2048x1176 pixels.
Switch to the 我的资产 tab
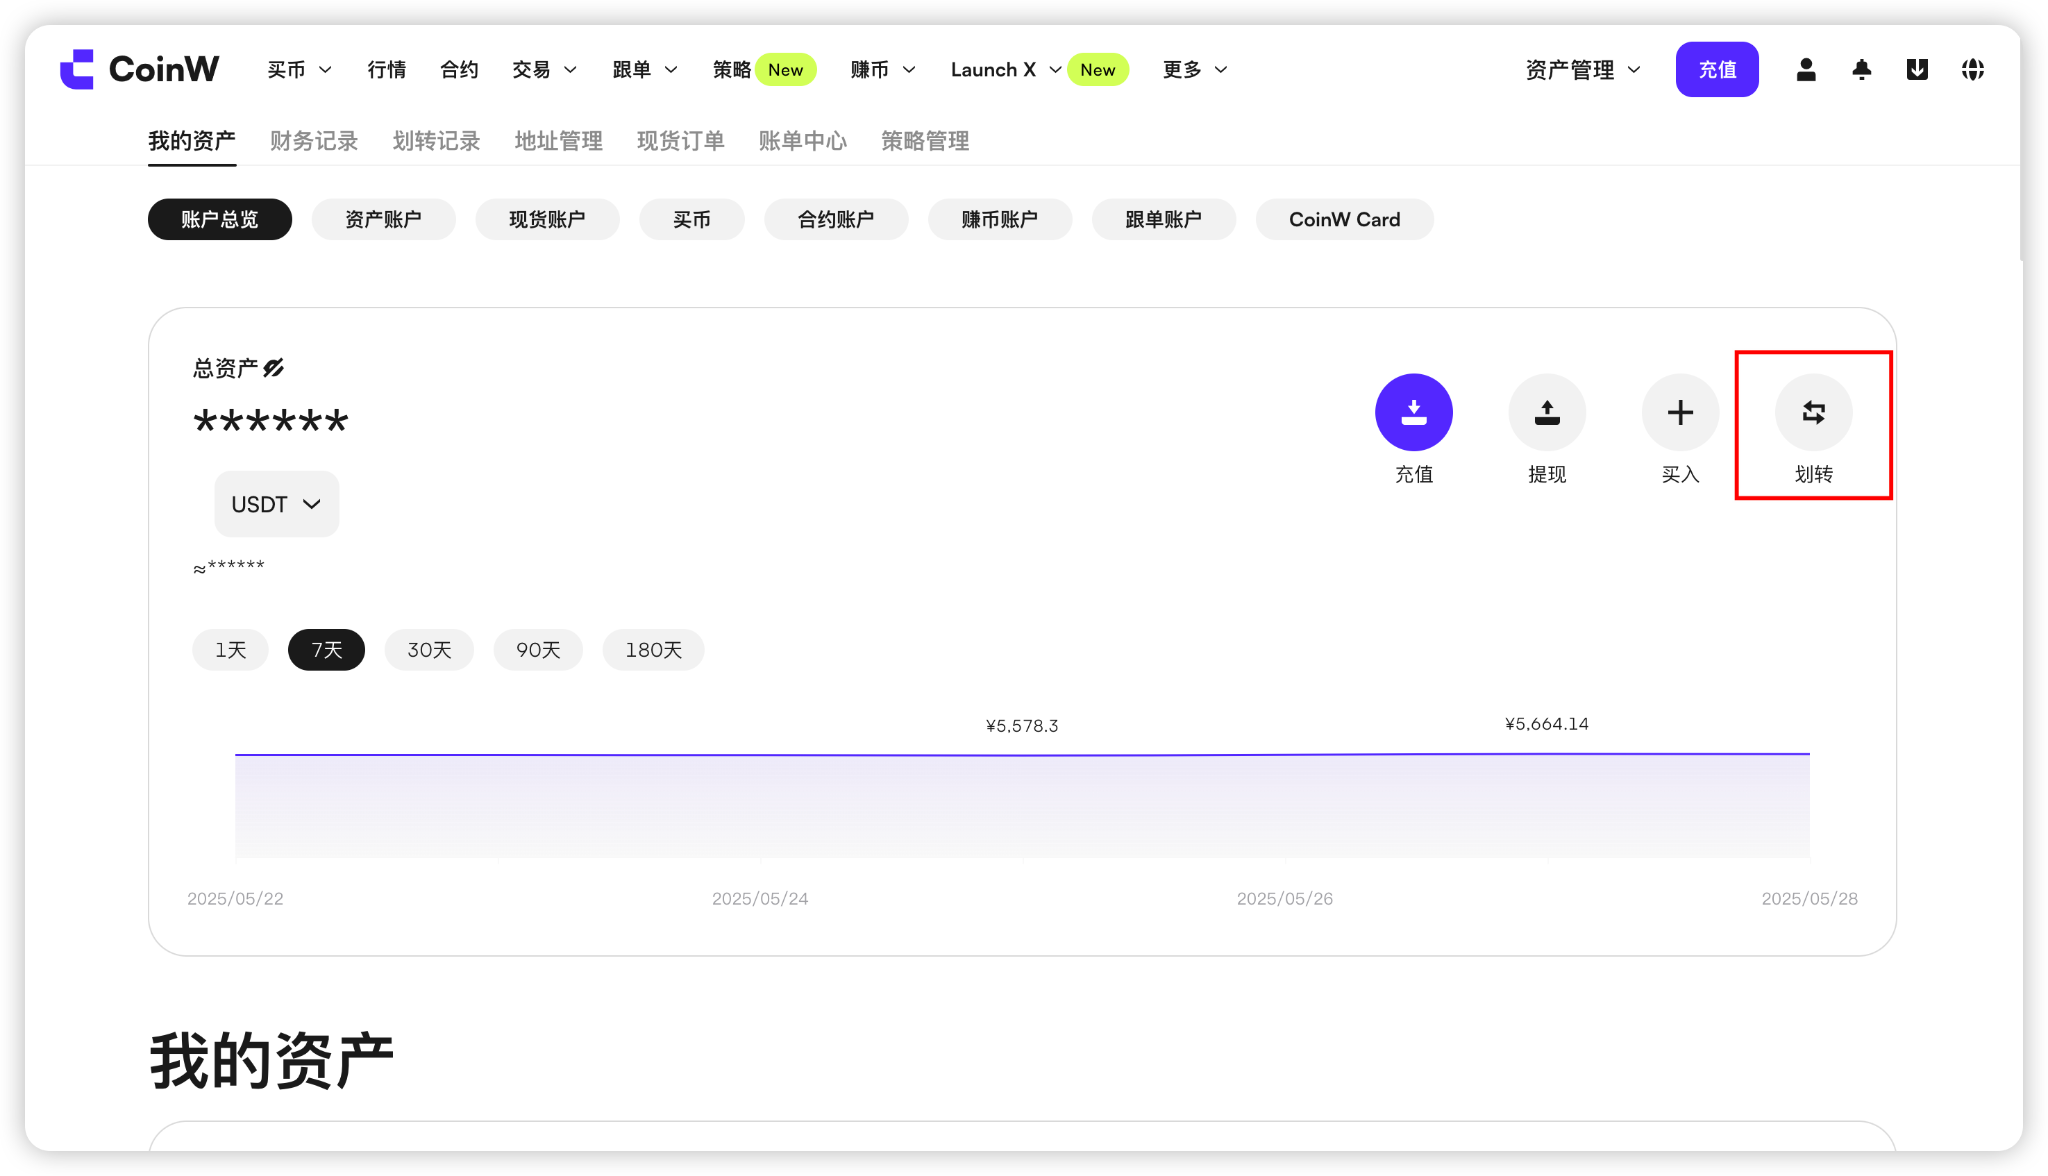pos(192,141)
